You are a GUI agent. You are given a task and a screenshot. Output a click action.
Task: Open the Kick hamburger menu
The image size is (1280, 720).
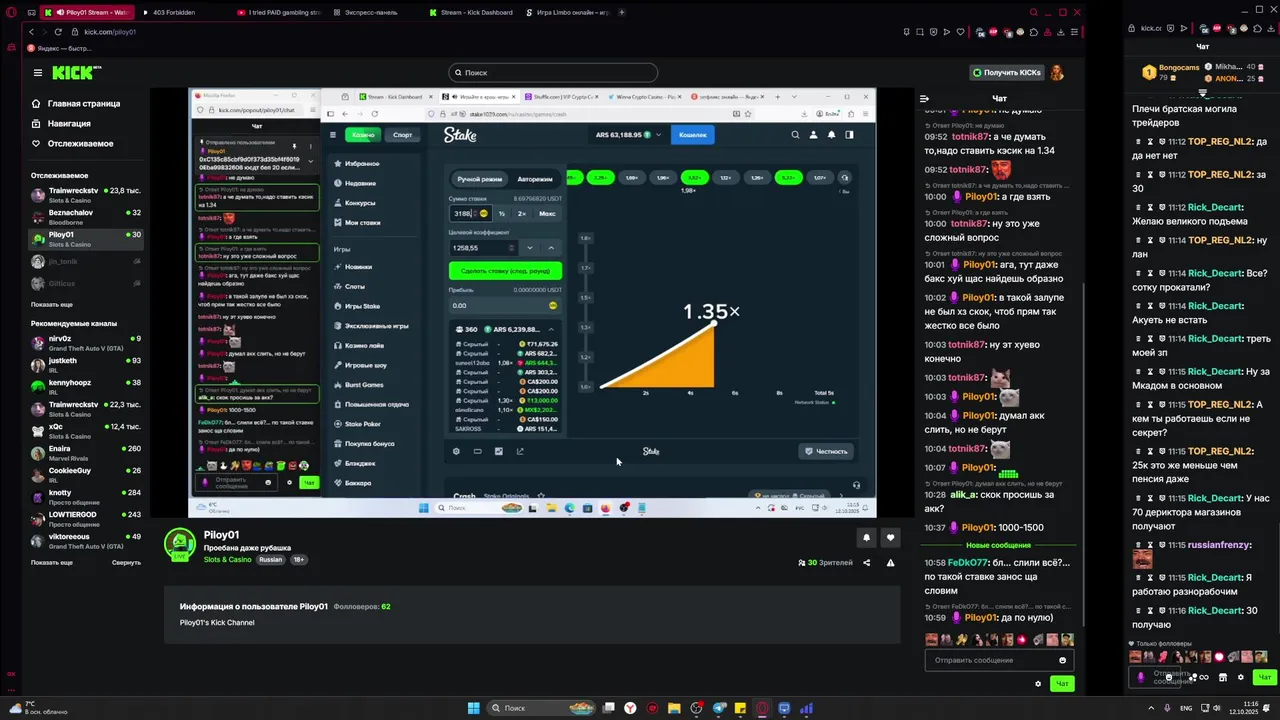coord(38,72)
